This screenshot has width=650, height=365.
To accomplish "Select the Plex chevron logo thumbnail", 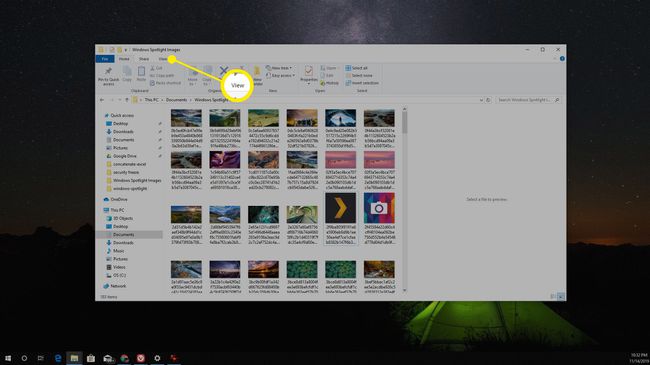I will coord(340,208).
